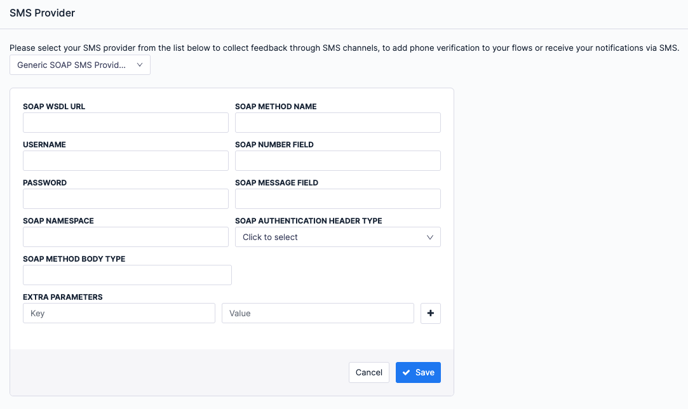This screenshot has width=688, height=409.
Task: Click the Extra Parameters label
Action: coord(63,297)
